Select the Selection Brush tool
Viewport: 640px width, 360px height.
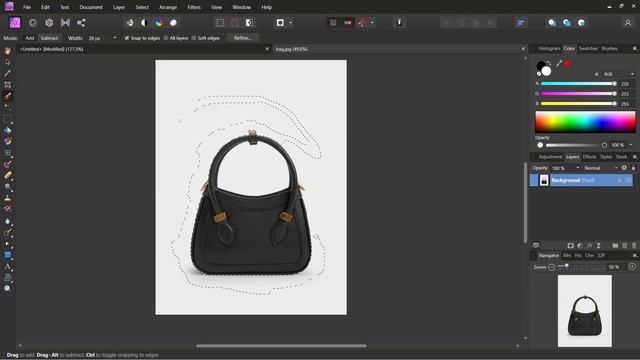click(7, 96)
